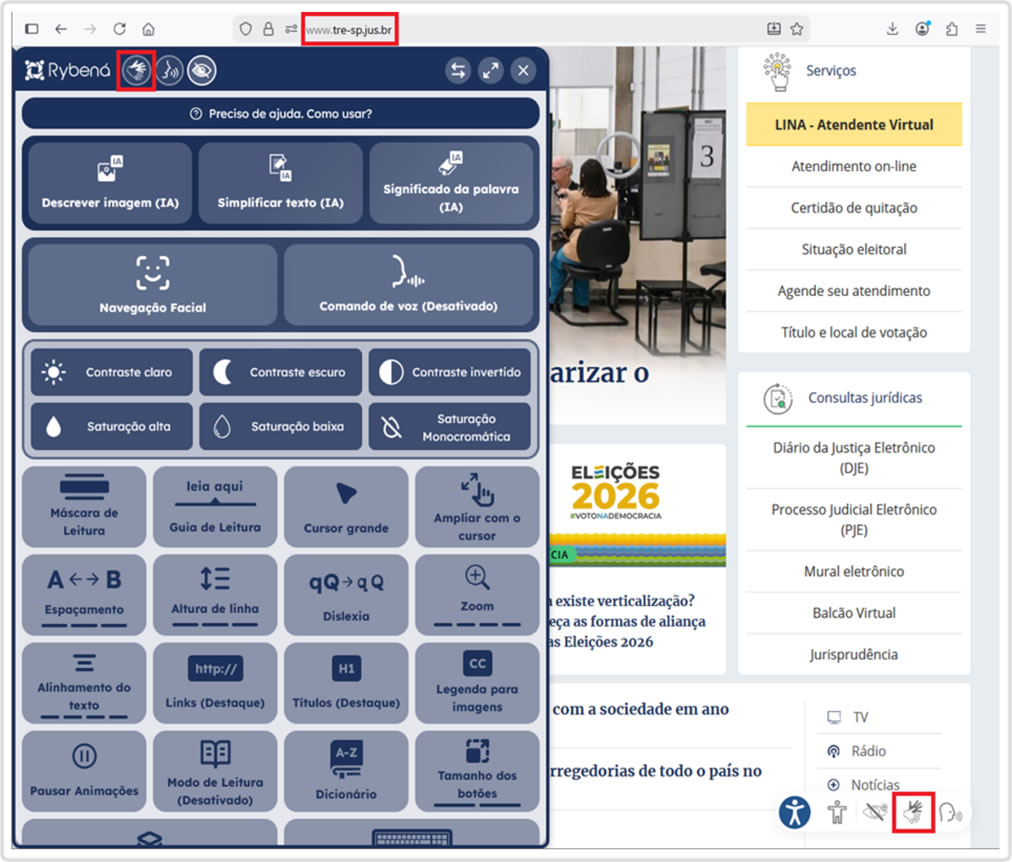
Task: Open Descrever imagem (IA) tool
Action: (x=110, y=184)
